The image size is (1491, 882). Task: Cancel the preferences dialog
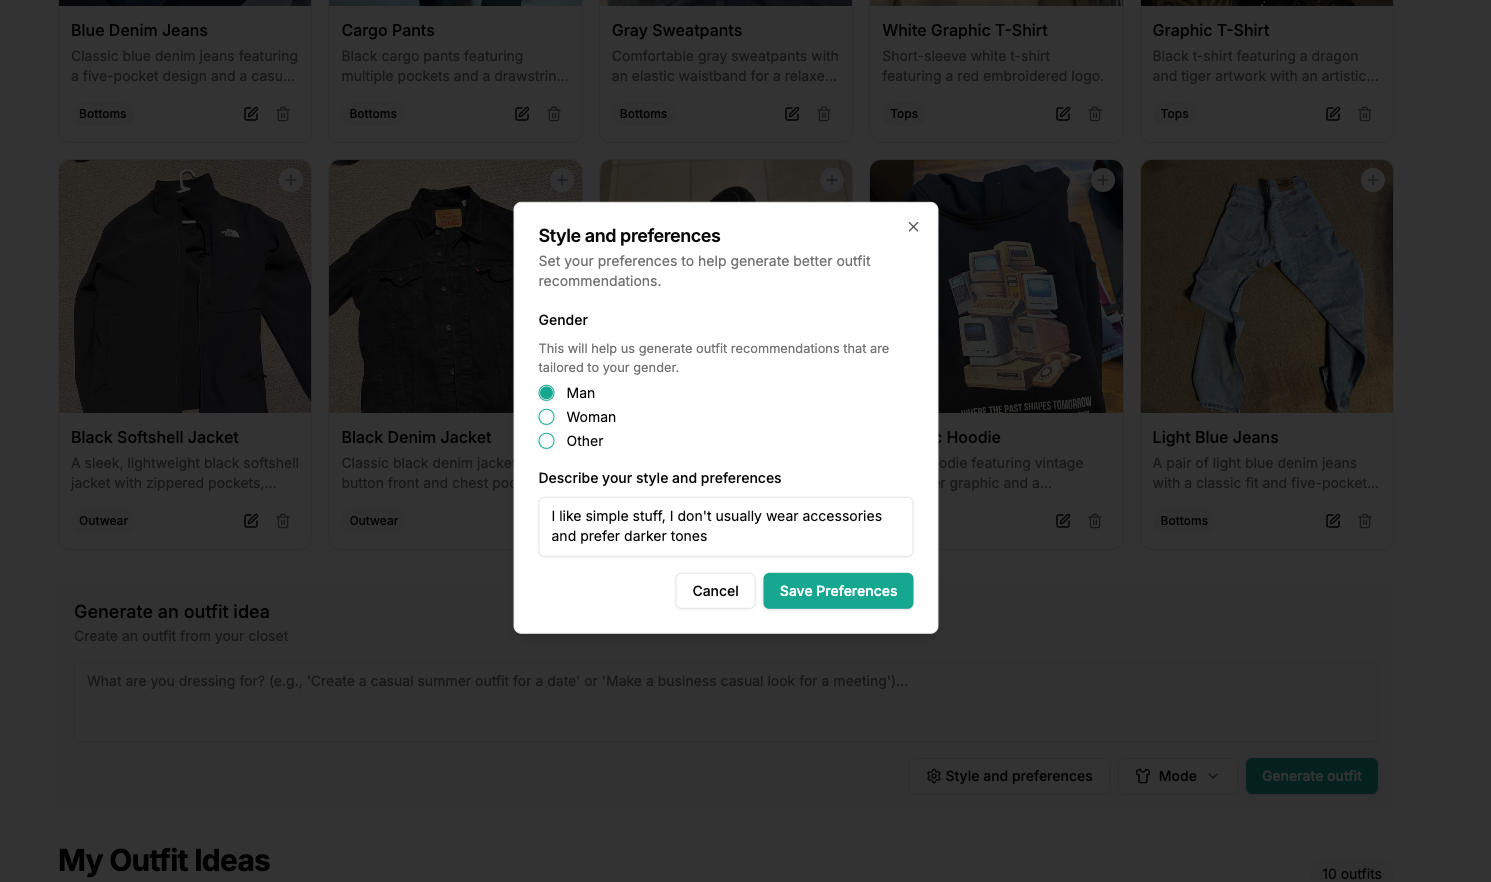pos(715,591)
